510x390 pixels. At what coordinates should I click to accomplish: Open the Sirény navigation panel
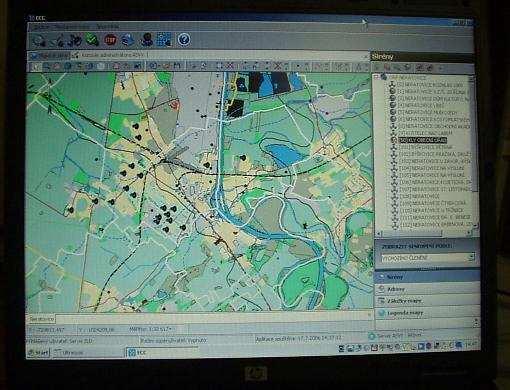click(x=428, y=277)
